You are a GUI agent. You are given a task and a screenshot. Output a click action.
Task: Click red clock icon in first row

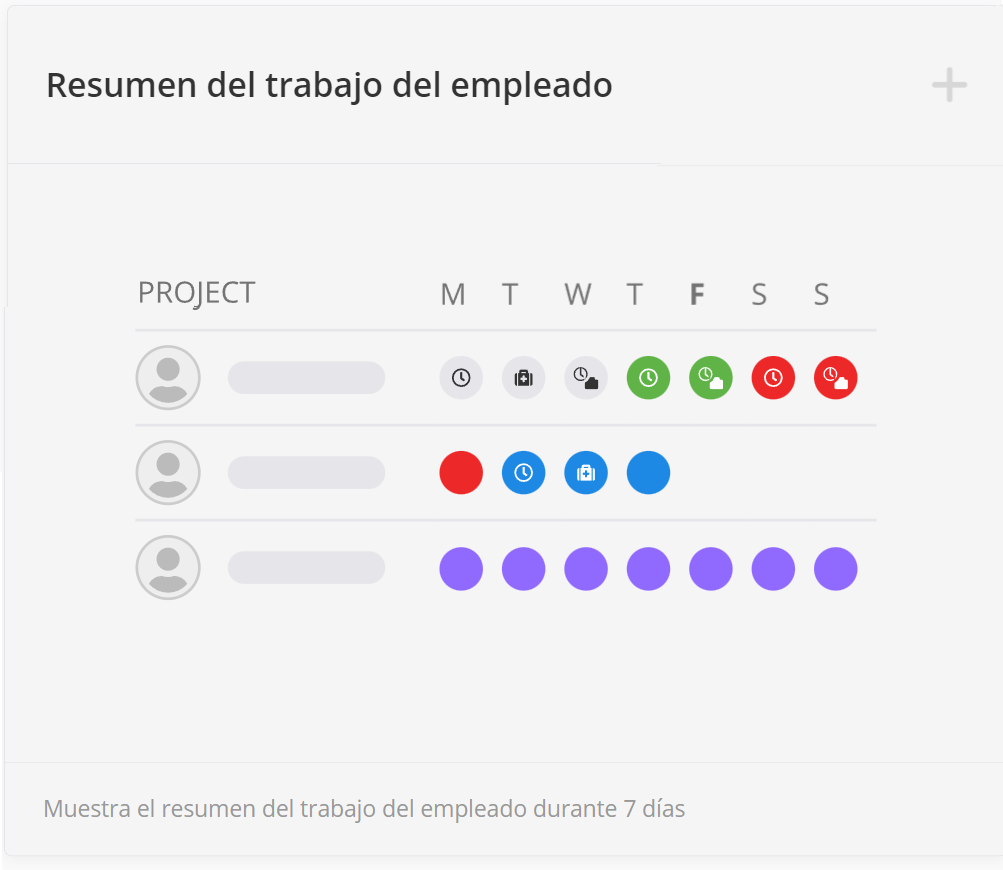pyautogui.click(x=773, y=378)
